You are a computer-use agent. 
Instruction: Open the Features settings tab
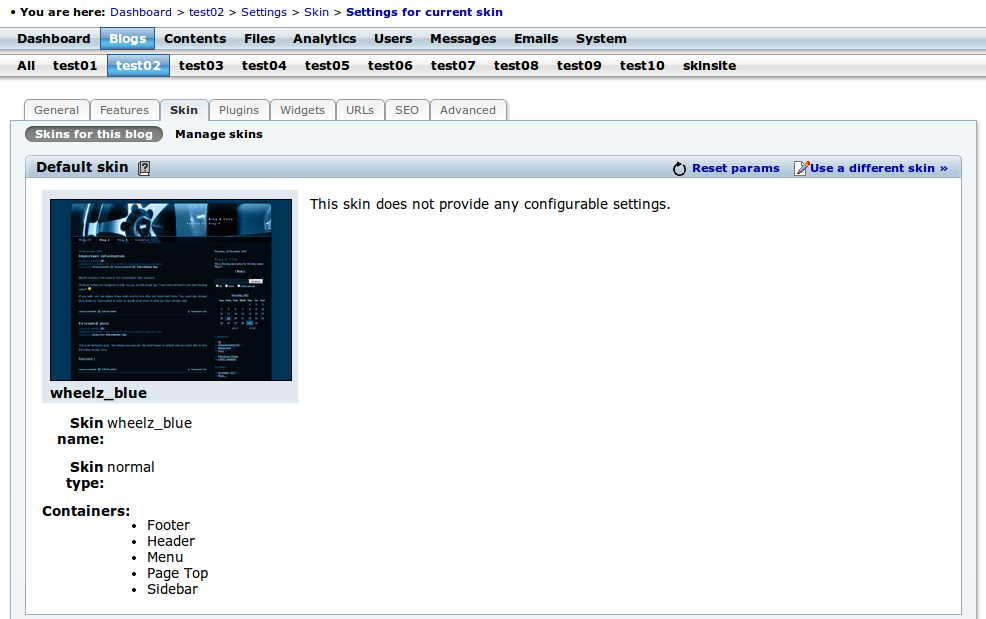coord(125,110)
